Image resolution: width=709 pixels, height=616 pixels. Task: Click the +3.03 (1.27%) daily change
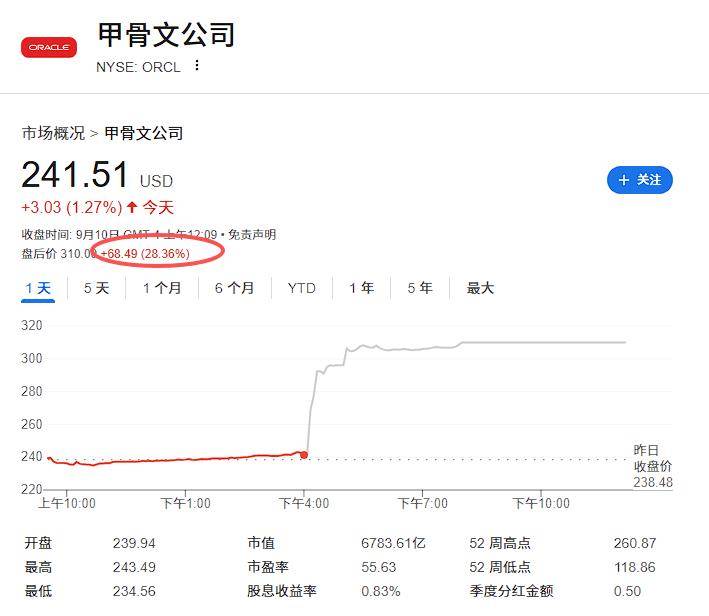pos(71,208)
